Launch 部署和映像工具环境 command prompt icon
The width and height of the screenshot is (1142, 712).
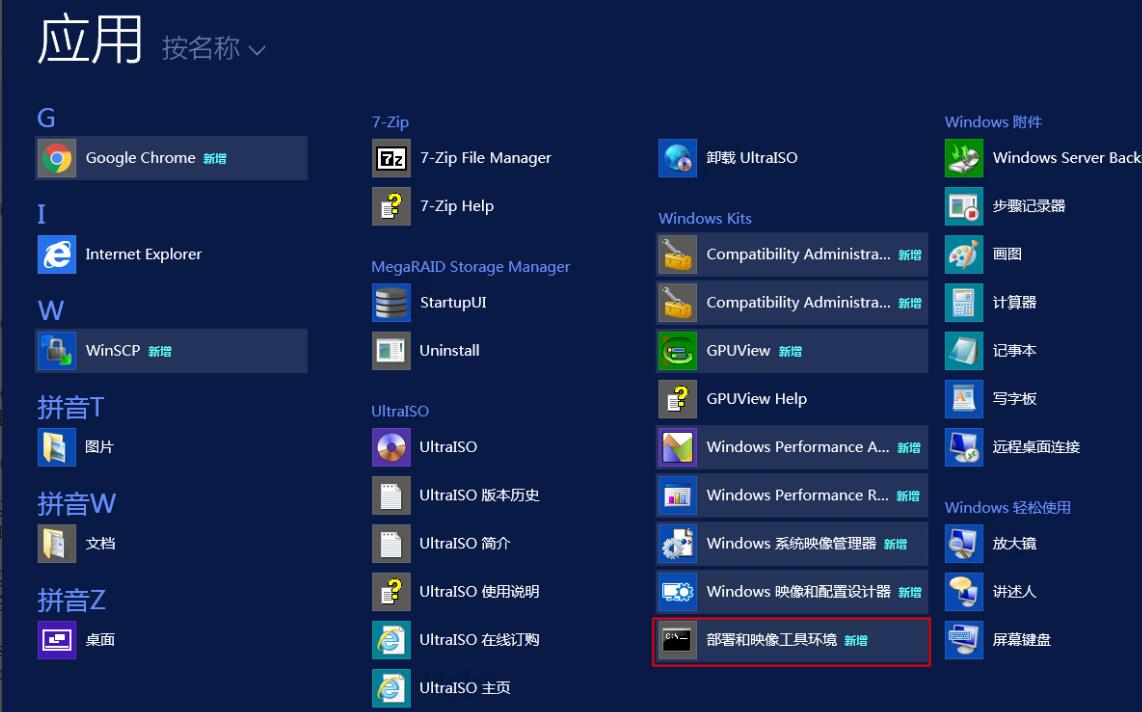(x=677, y=640)
